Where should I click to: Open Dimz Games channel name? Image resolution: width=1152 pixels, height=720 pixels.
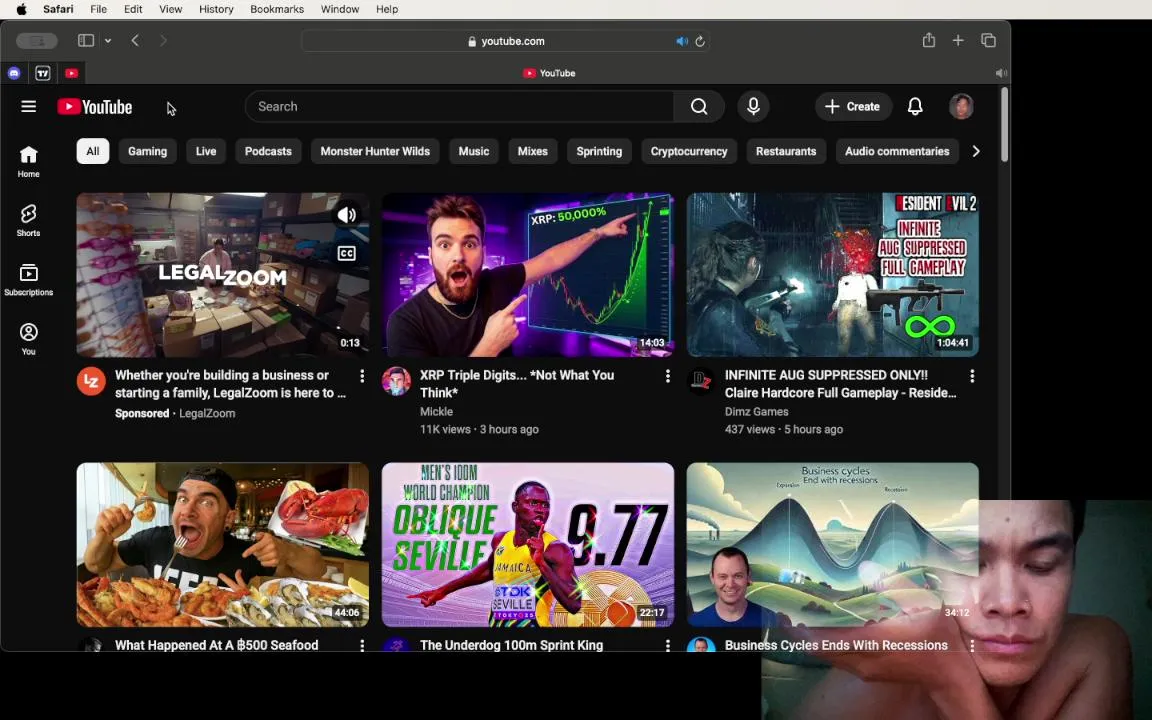(x=757, y=411)
